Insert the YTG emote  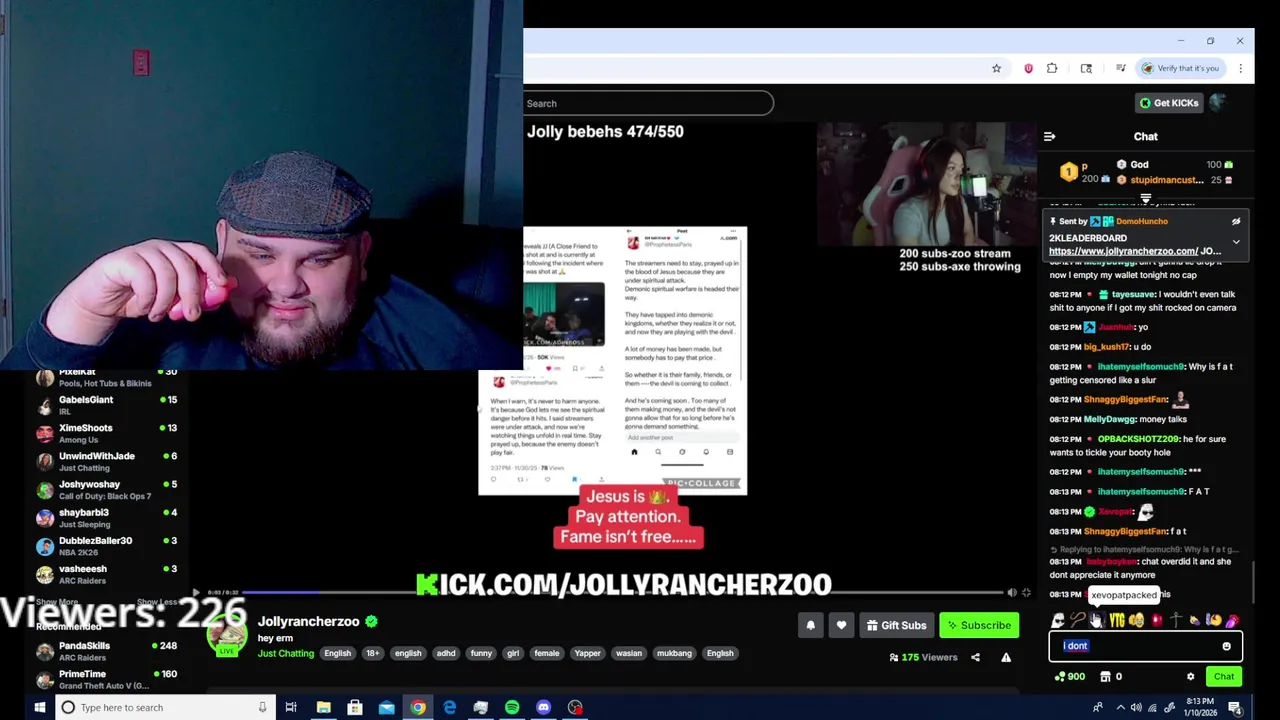(x=1117, y=621)
